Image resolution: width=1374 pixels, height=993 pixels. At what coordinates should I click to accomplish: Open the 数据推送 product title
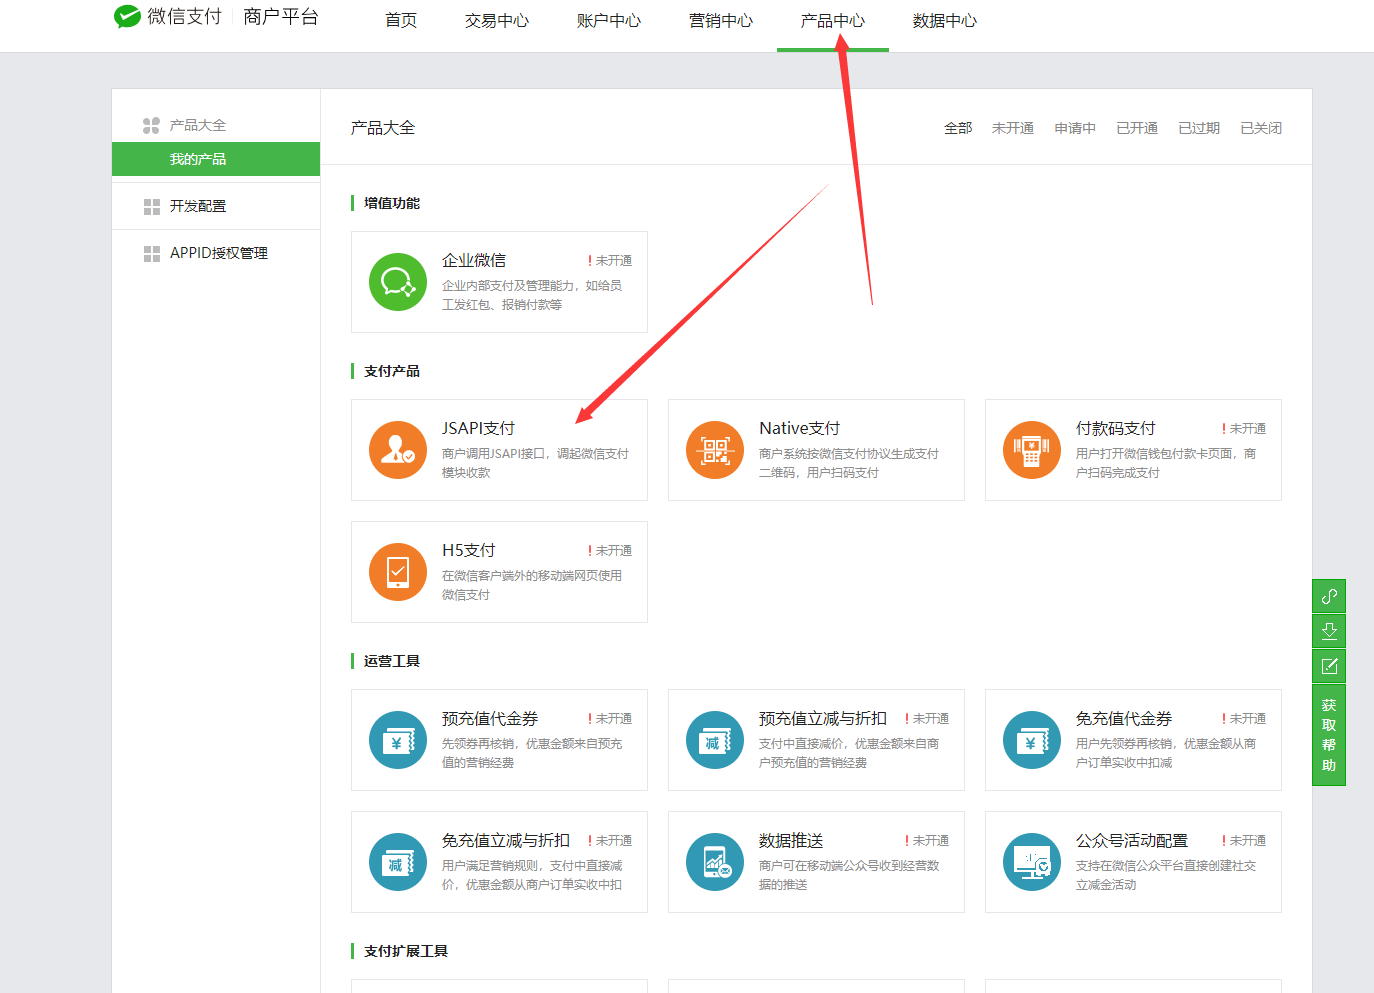click(791, 840)
